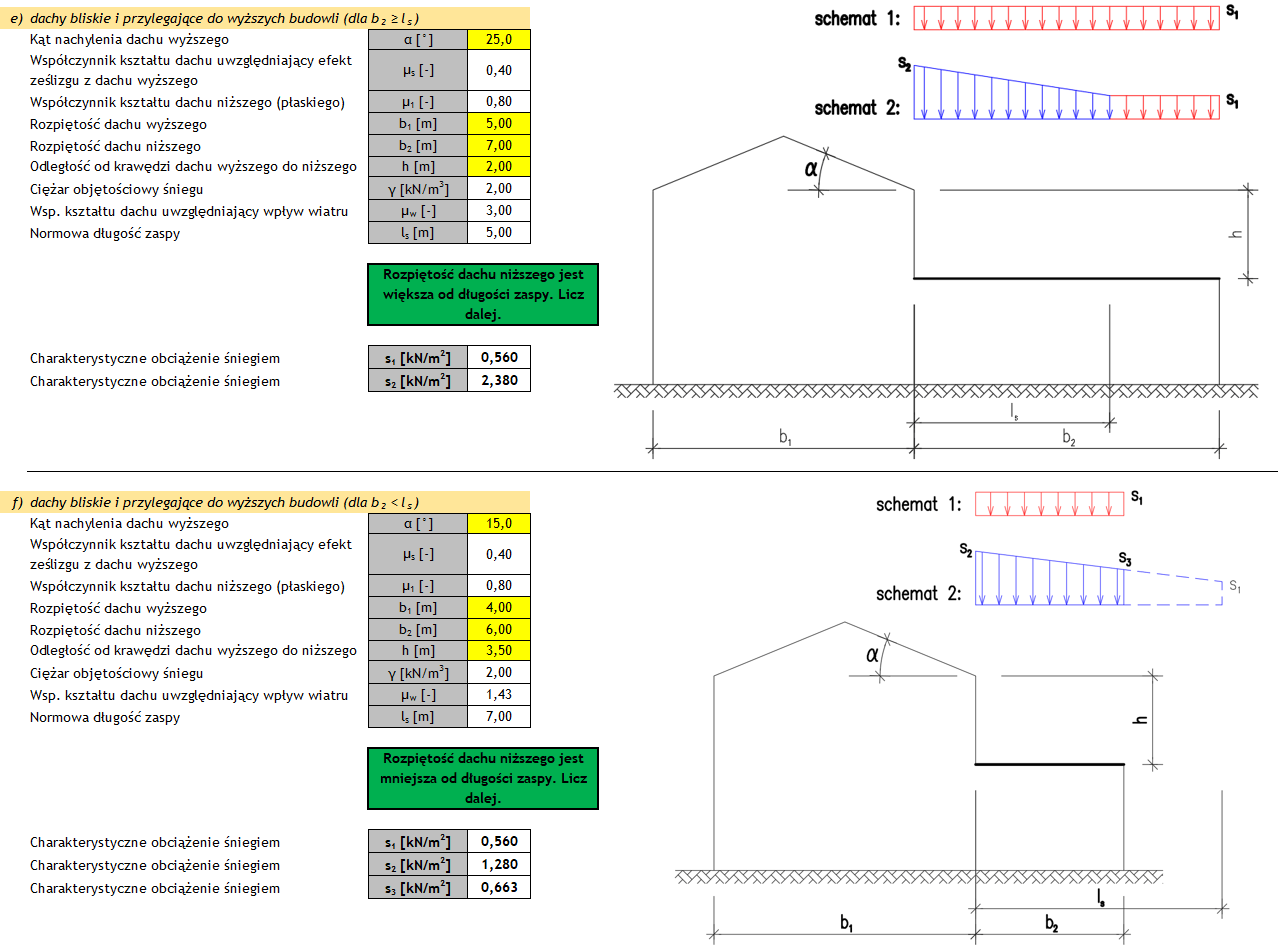Click the μw value 1,43 cell

498,695
